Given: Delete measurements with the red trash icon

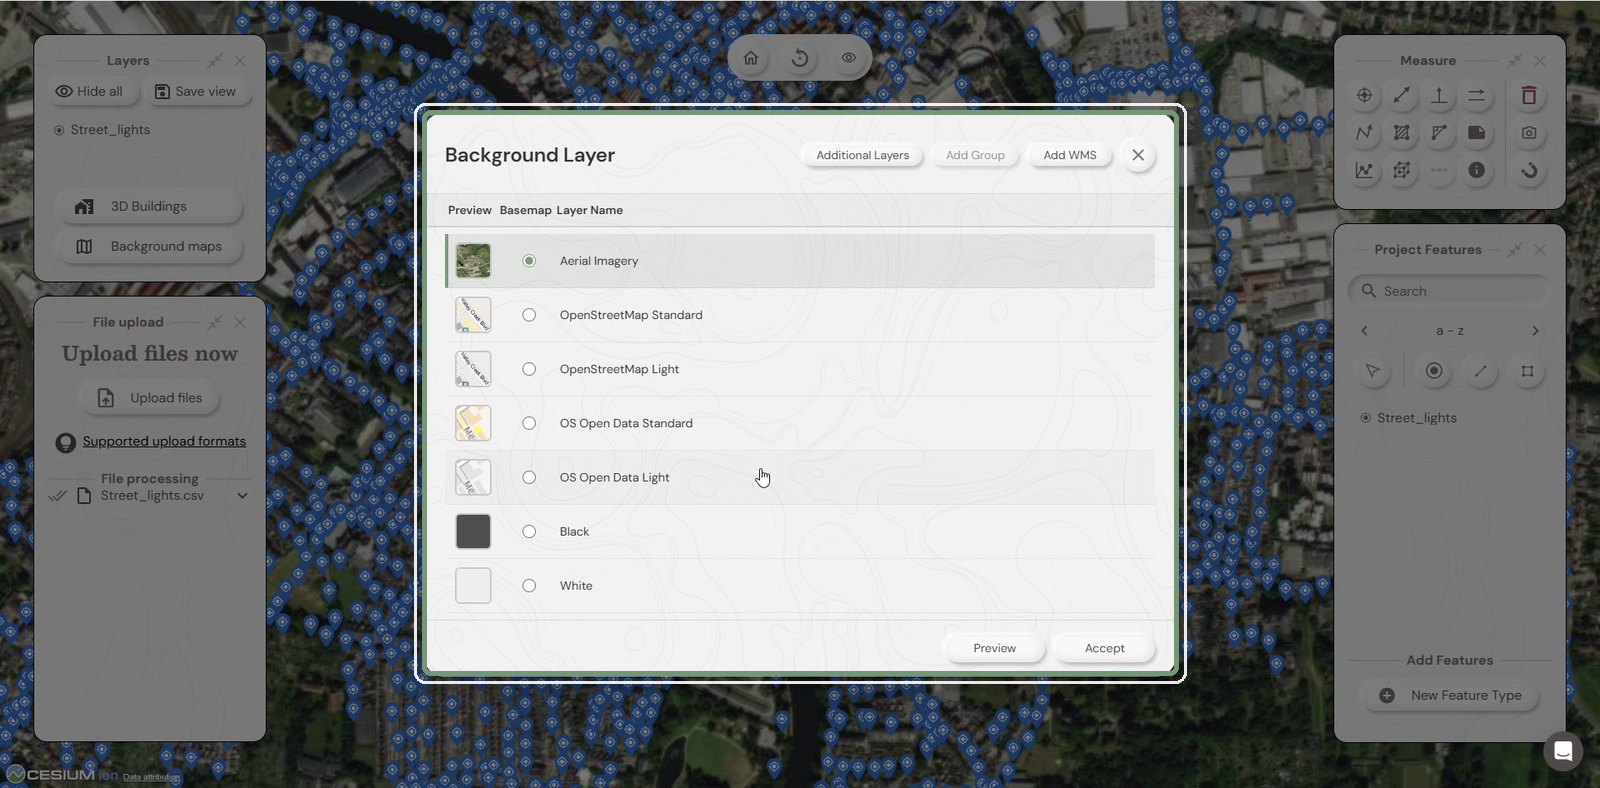Looking at the screenshot, I should [x=1529, y=95].
